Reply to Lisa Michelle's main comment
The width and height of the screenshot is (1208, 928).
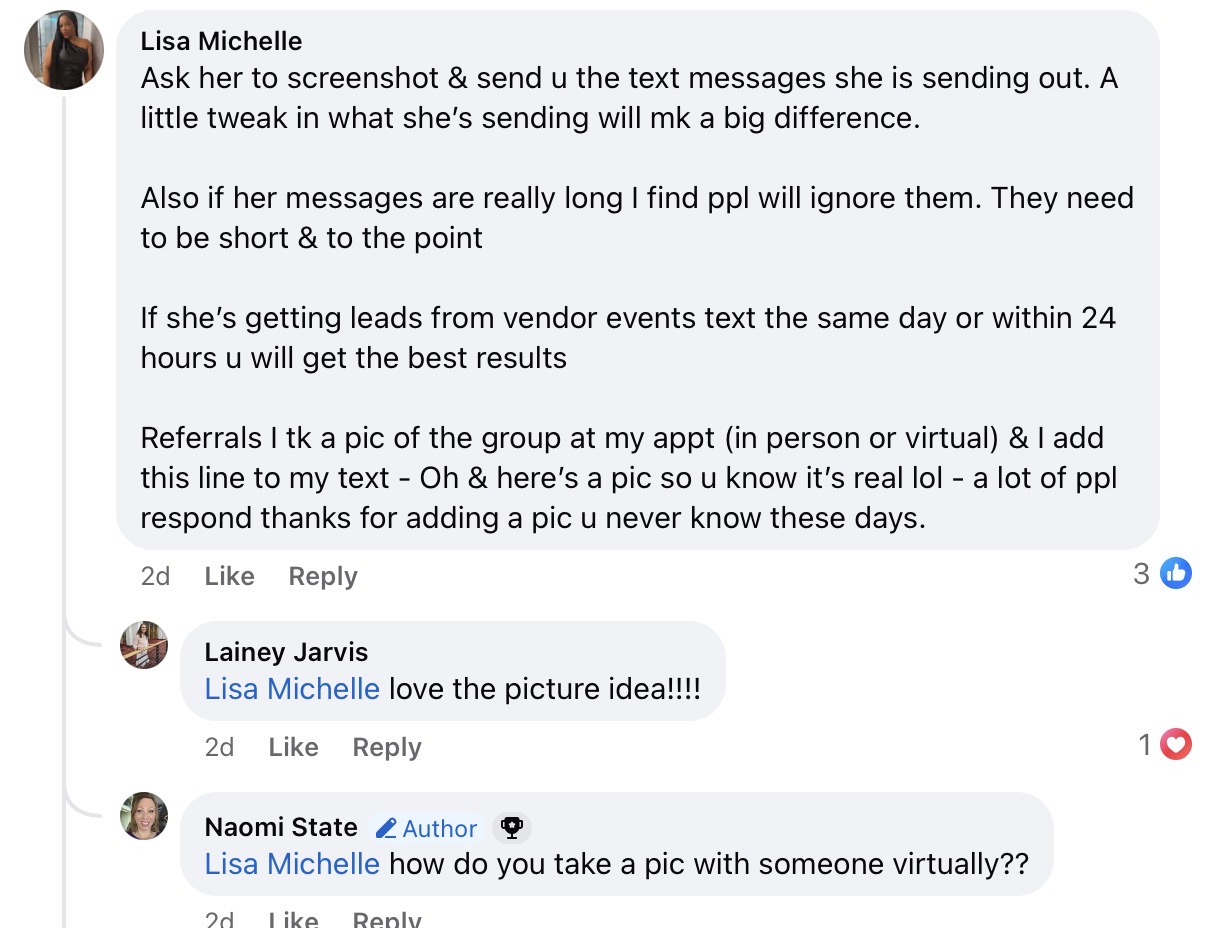(322, 576)
